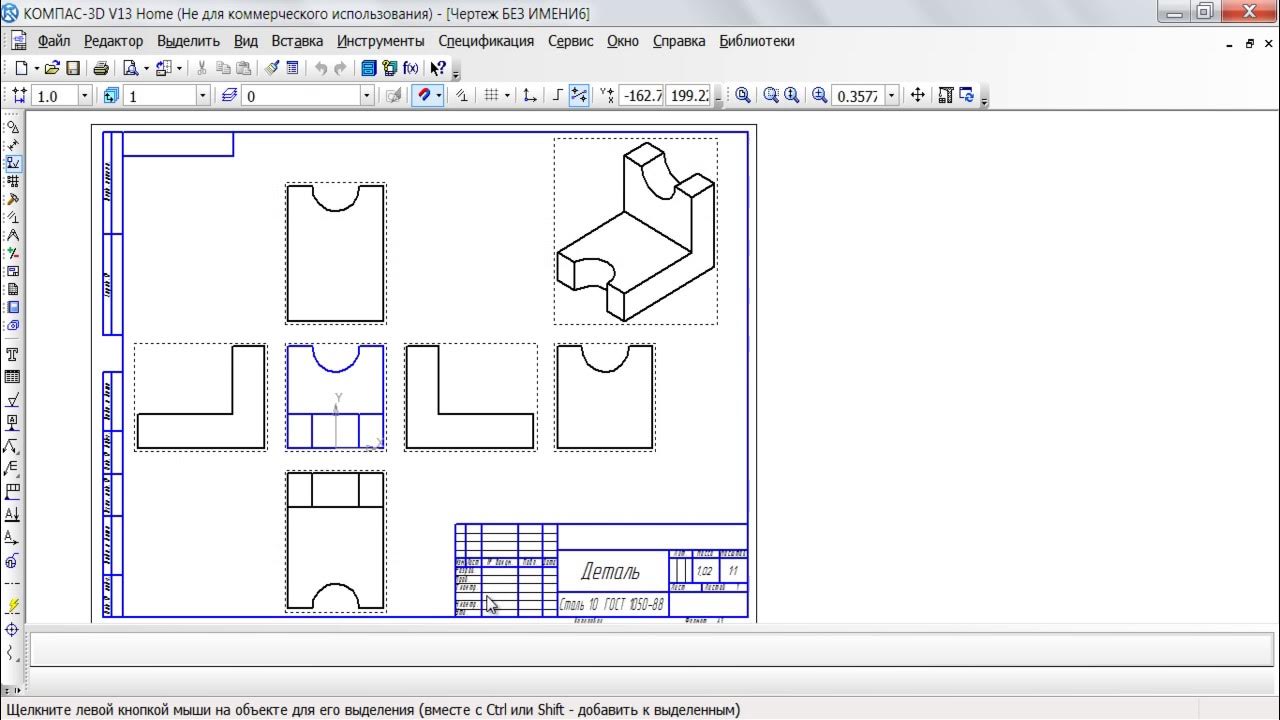Click the Copy icon

pyautogui.click(x=222, y=68)
